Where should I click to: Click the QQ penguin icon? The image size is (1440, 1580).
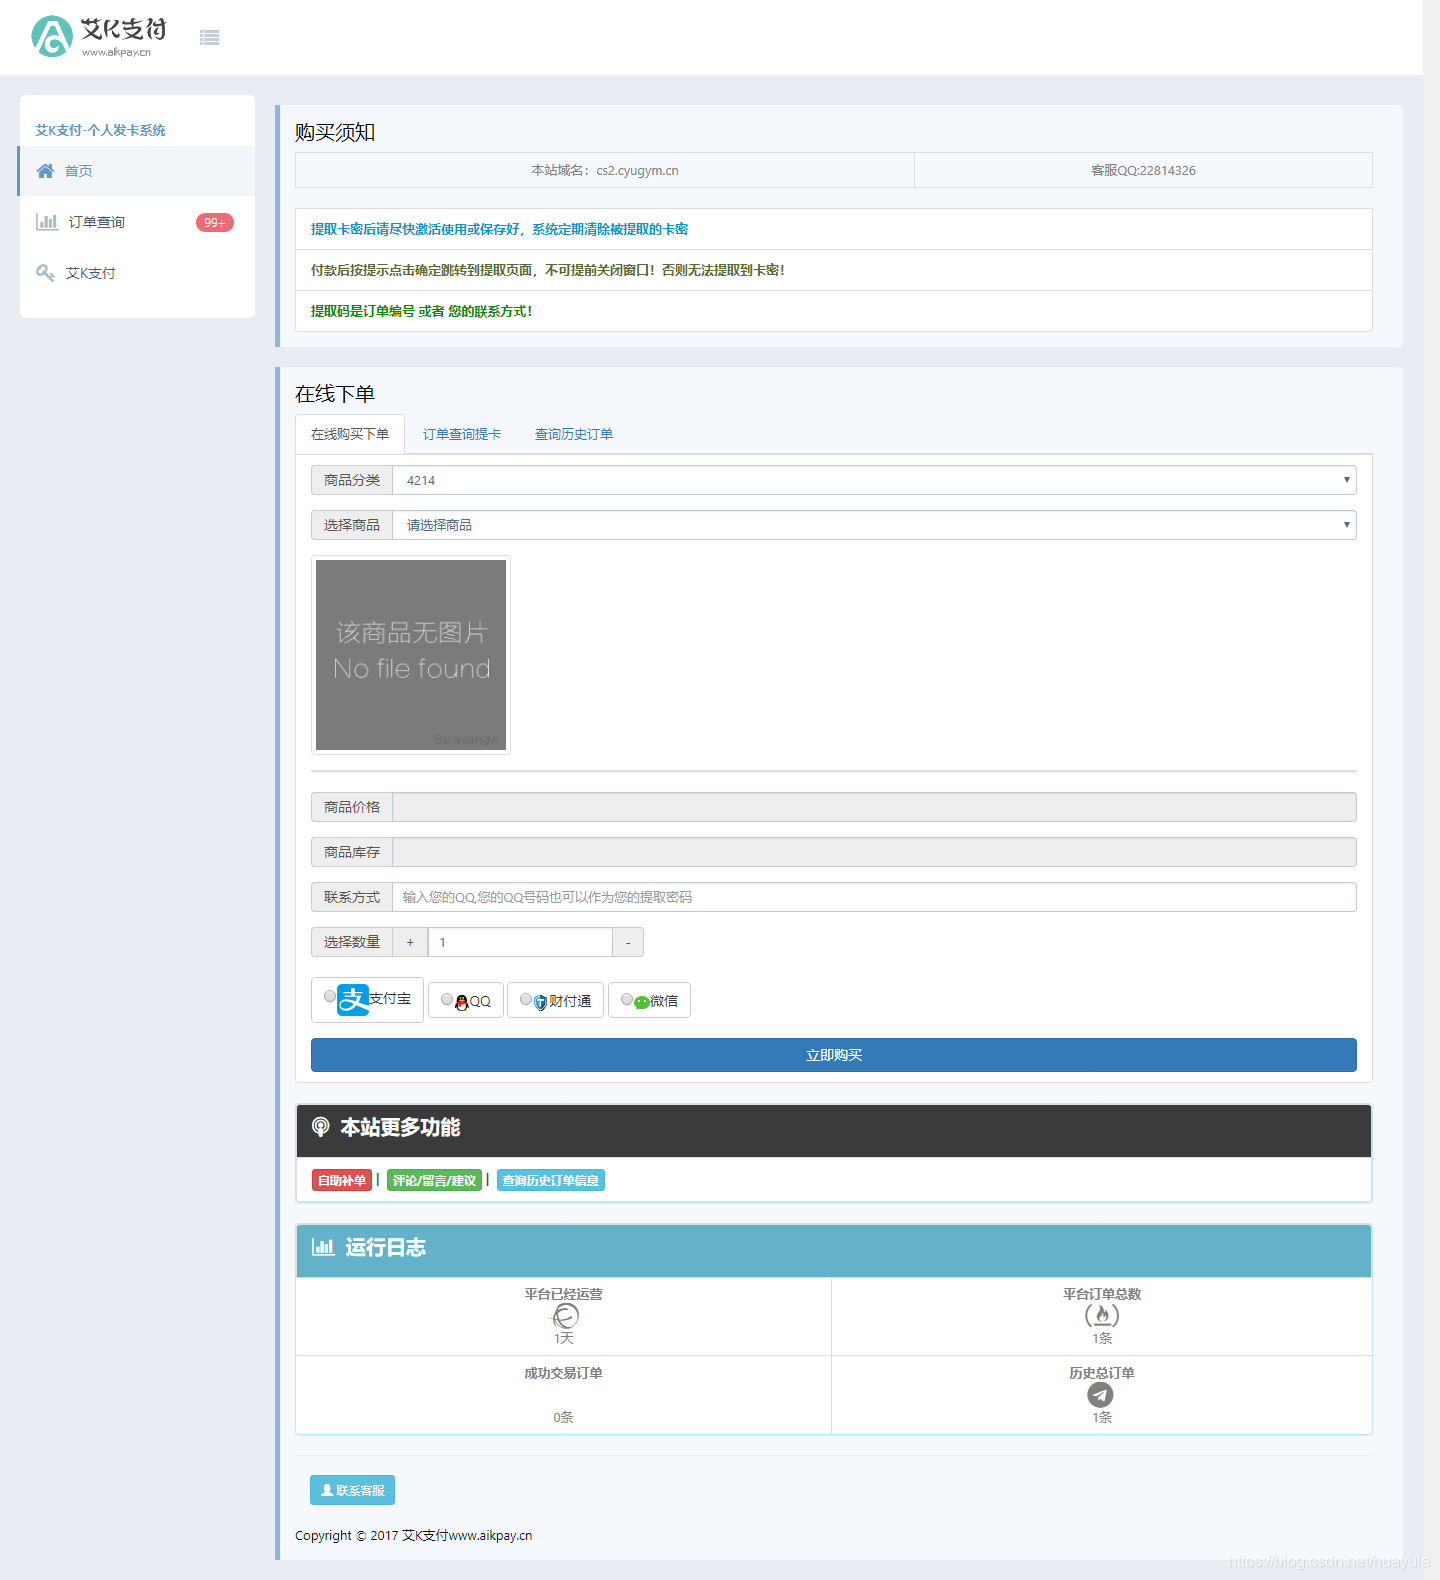(x=461, y=1001)
